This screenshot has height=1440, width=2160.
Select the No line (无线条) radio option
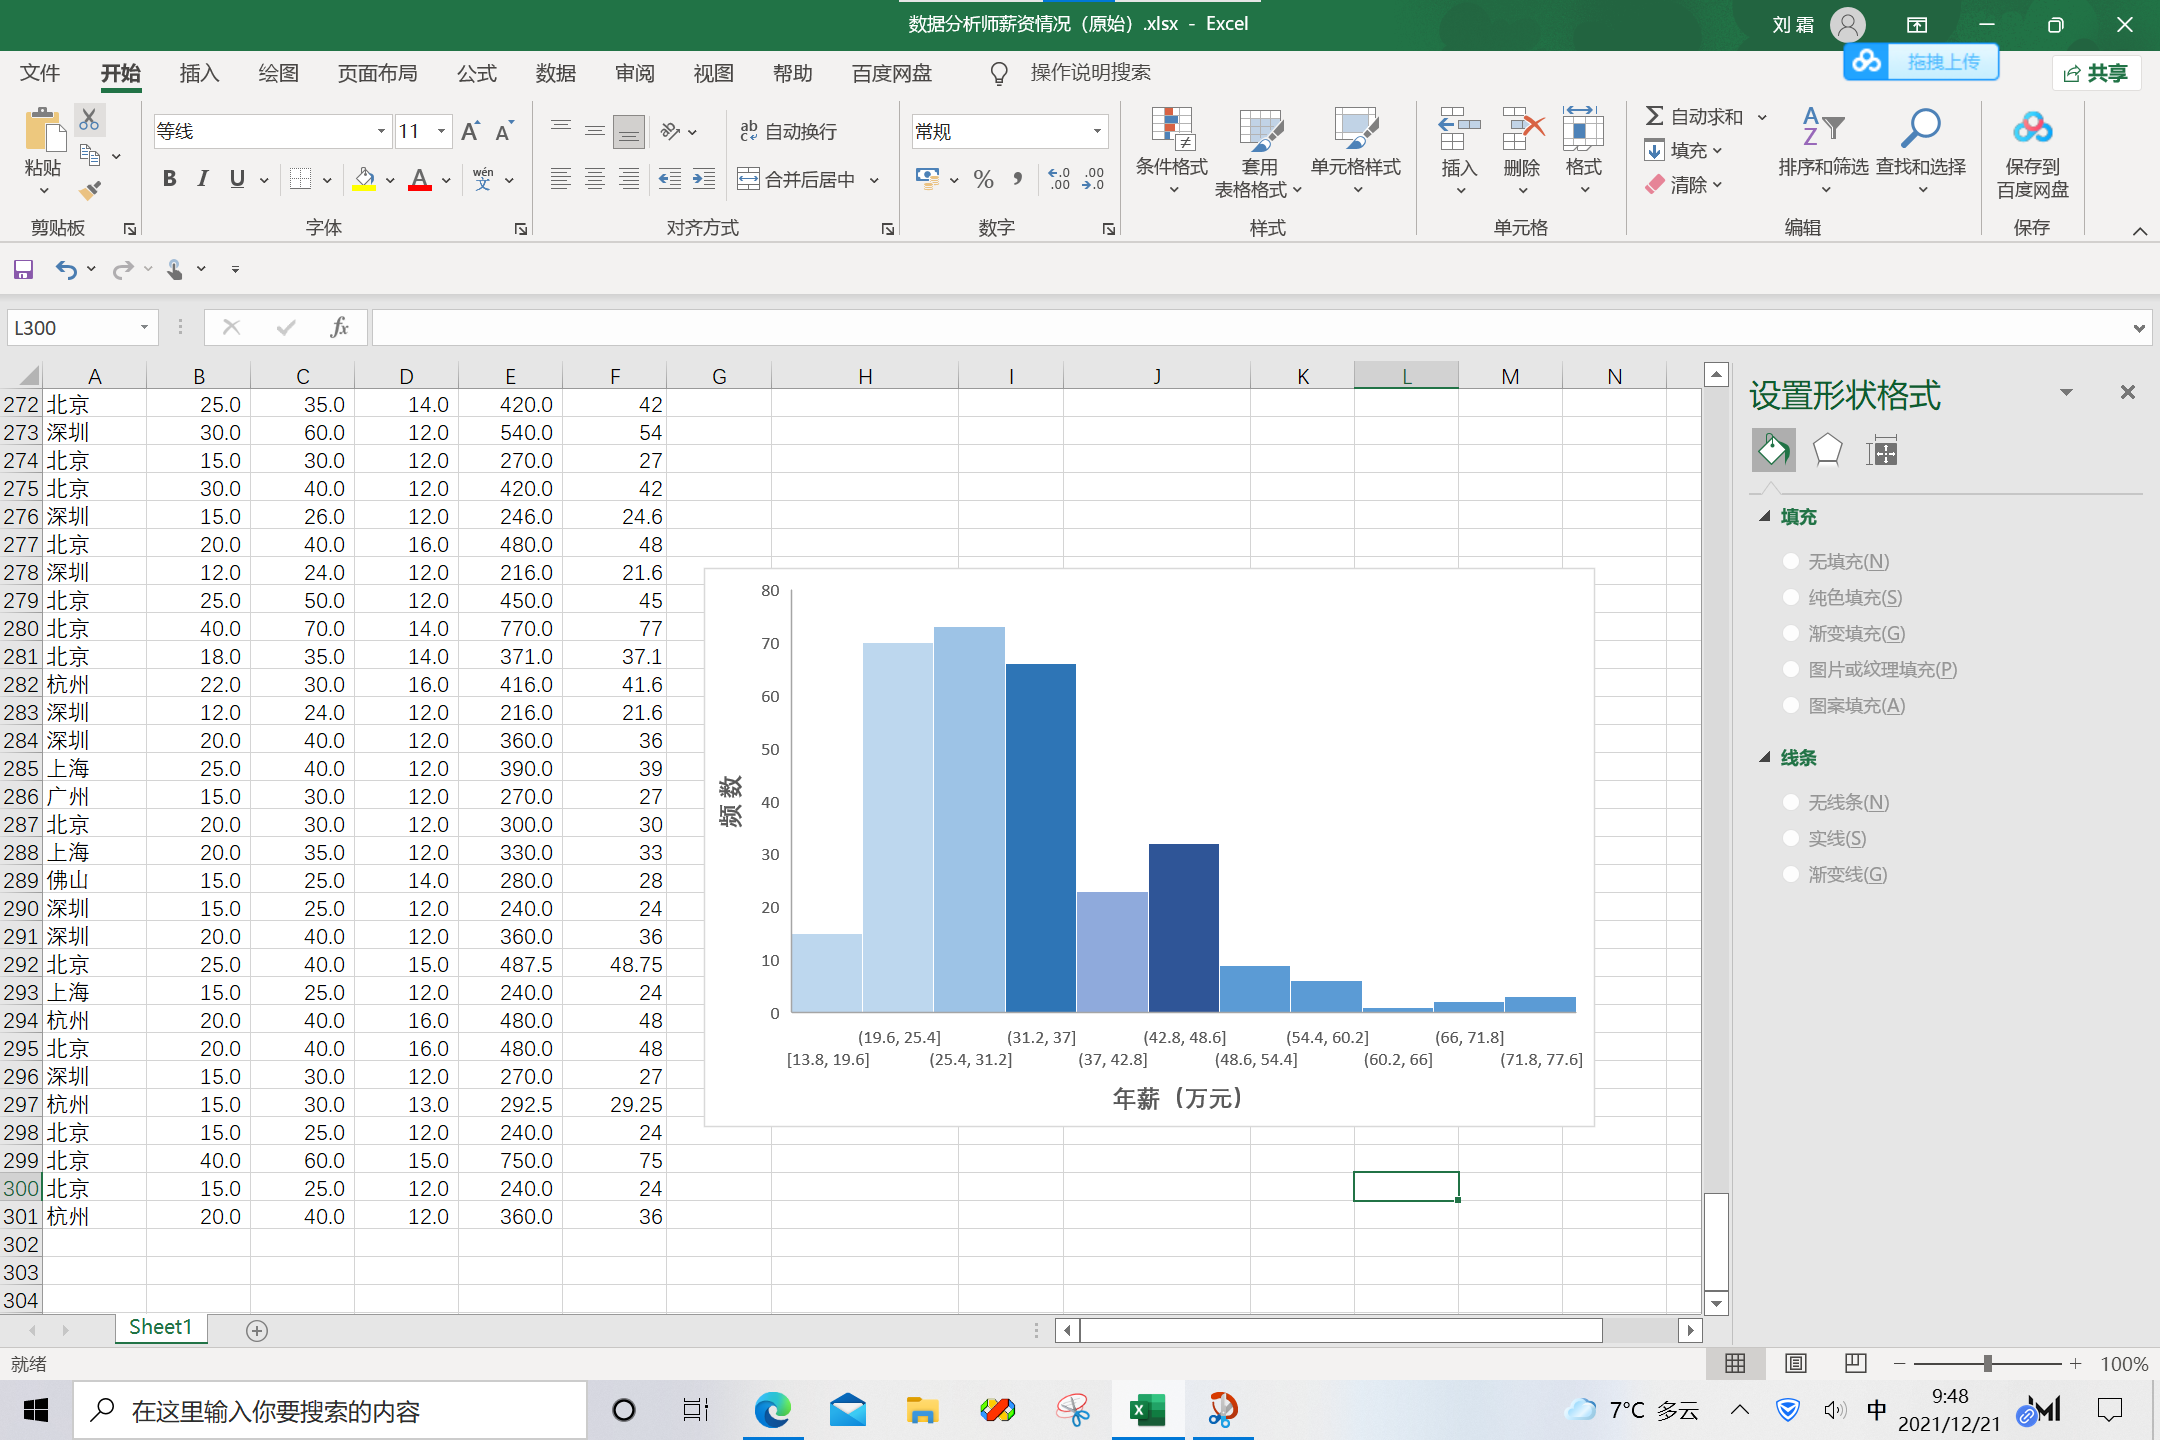(x=1791, y=802)
